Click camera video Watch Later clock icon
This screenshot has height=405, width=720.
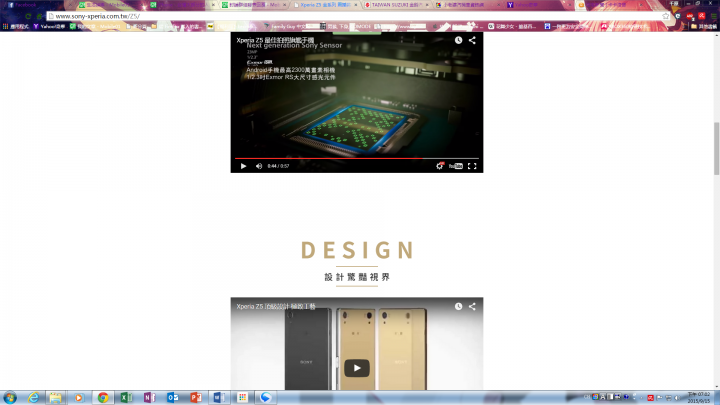pos(458,40)
